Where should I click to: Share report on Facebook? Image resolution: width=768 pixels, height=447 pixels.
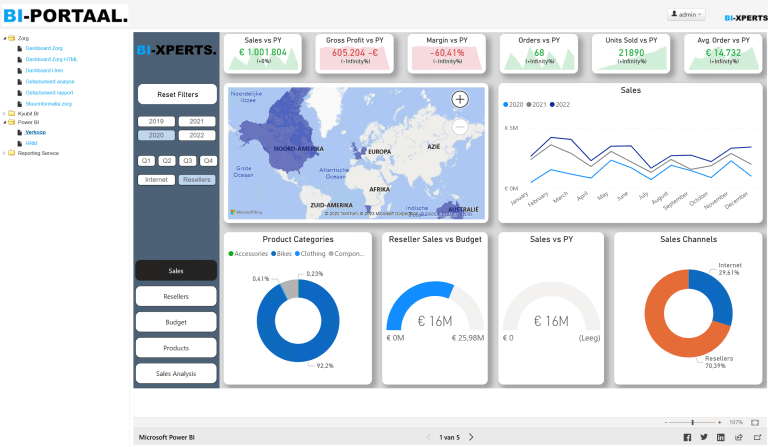687,437
